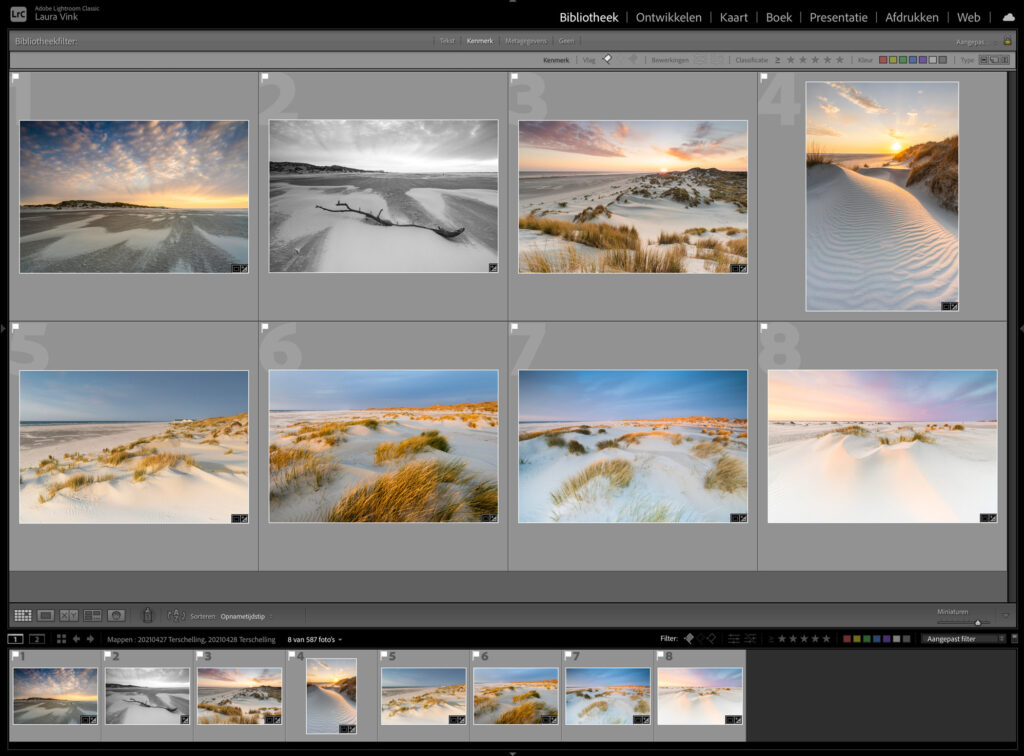
Task: Select the Tekst filter option
Action: [x=447, y=41]
